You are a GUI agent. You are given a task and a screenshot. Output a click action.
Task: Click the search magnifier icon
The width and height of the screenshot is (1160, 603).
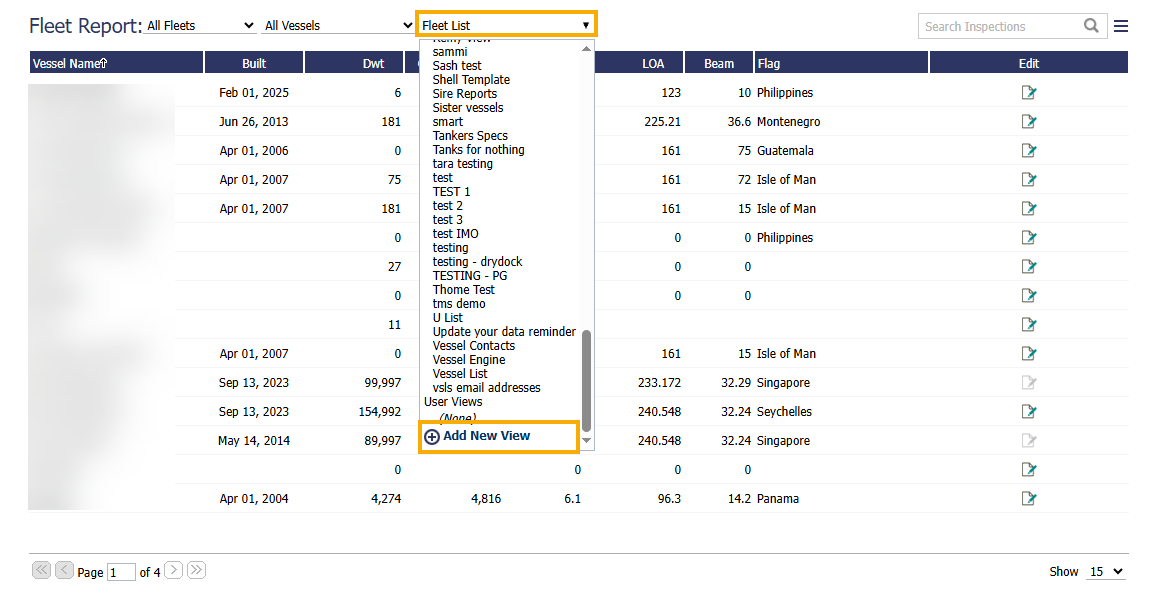tap(1091, 26)
